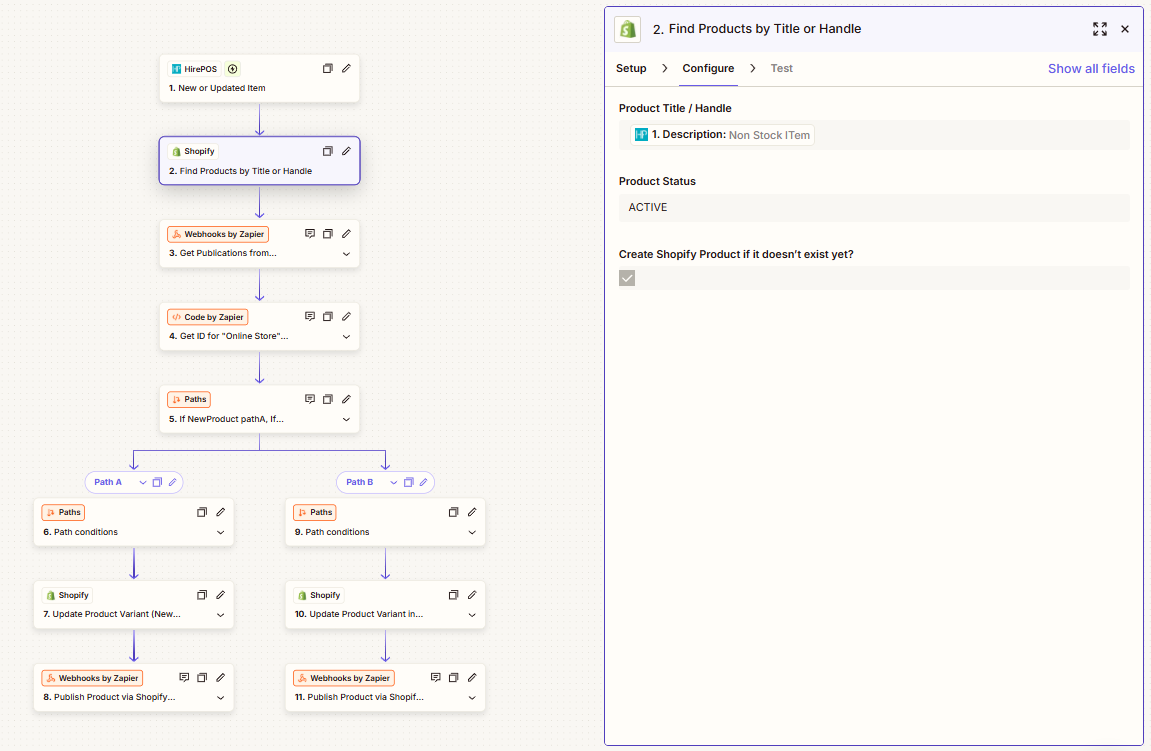1151x751 pixels.
Task: Click the HirePOS app badge on step 1
Action: [x=195, y=69]
